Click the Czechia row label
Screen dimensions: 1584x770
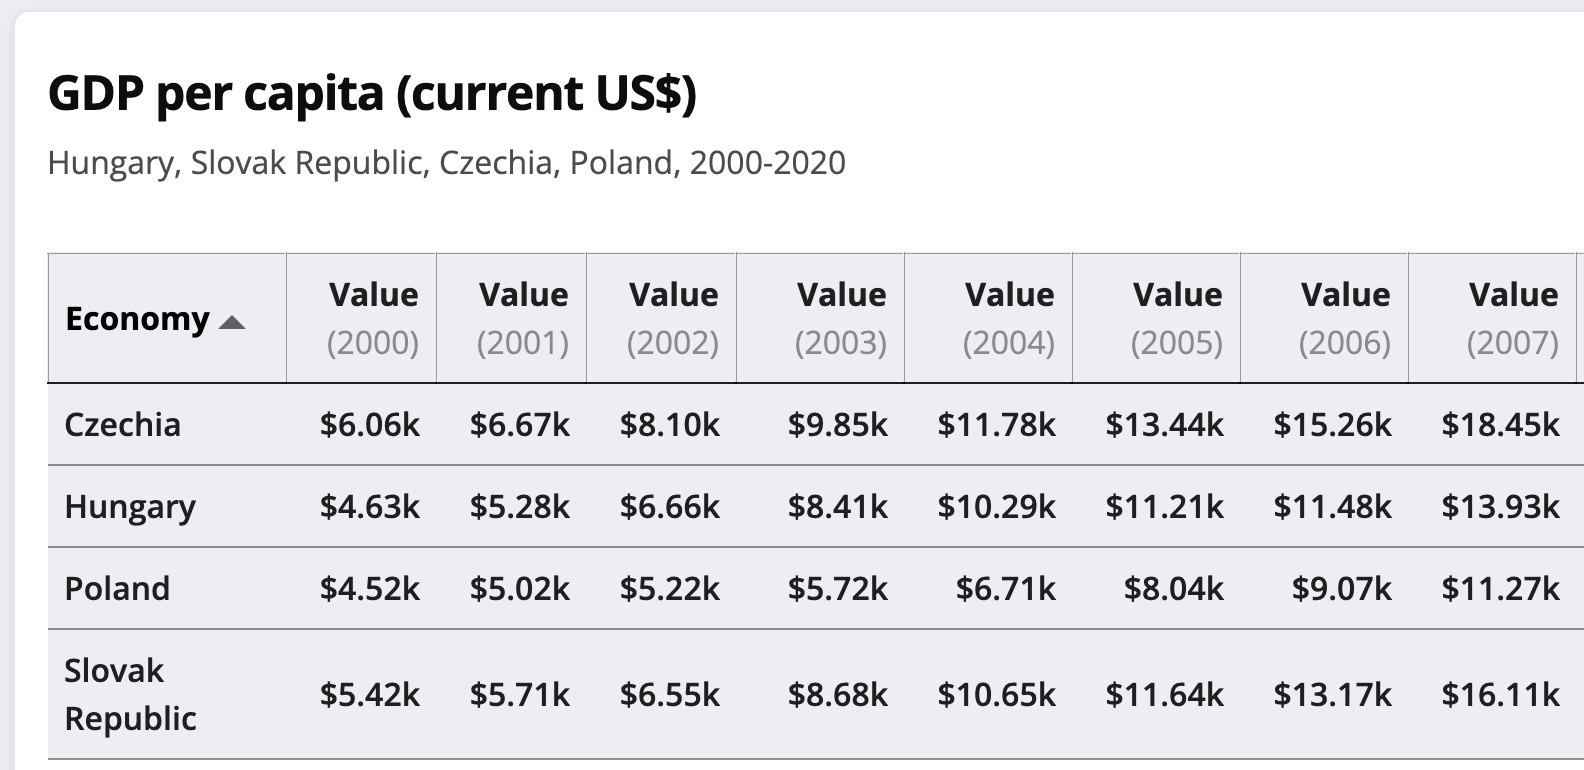pos(123,425)
